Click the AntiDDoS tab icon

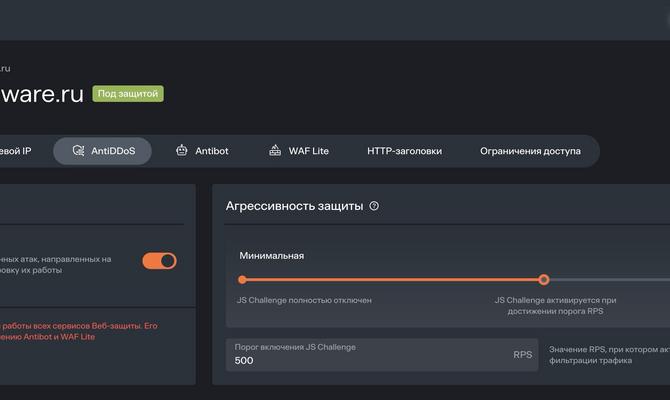(x=79, y=151)
